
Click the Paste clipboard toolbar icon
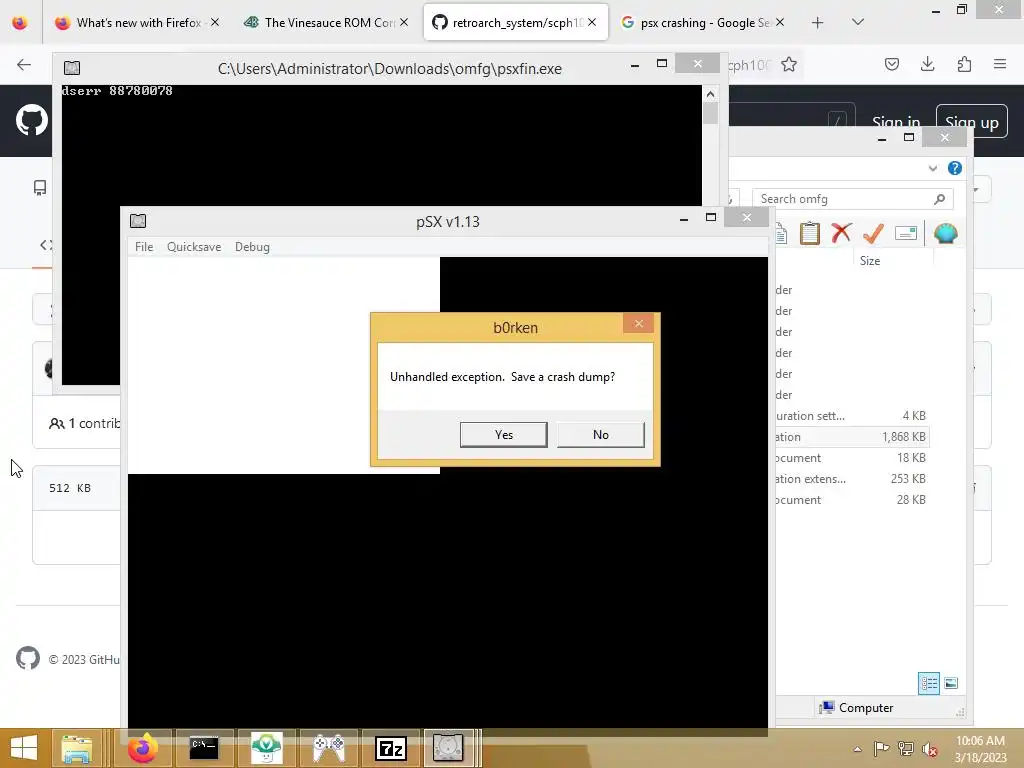[x=810, y=233]
